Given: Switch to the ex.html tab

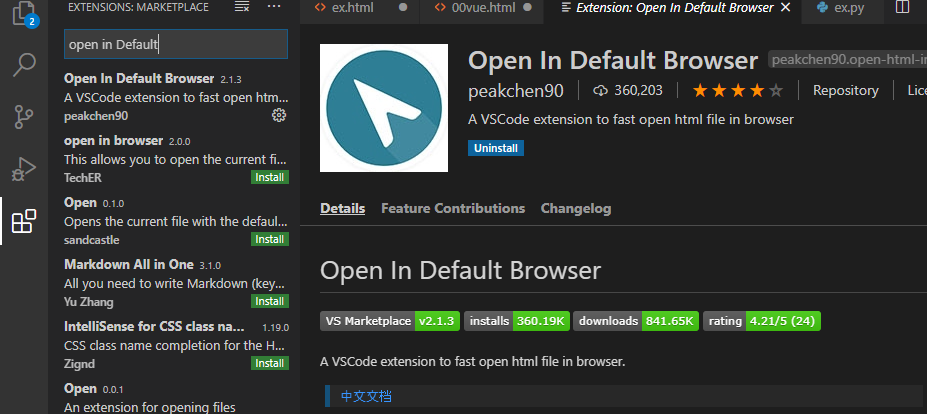Looking at the screenshot, I should (352, 8).
